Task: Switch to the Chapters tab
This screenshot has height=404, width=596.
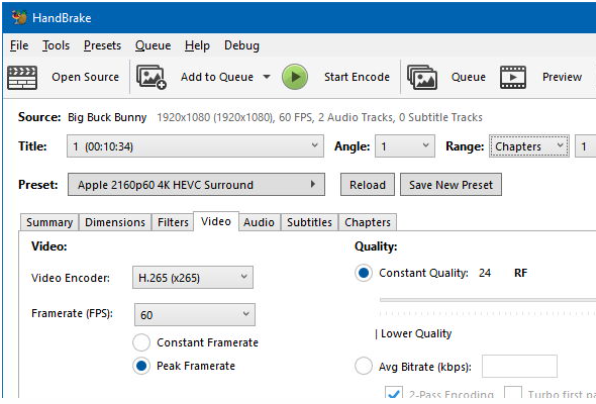Action: [367, 222]
